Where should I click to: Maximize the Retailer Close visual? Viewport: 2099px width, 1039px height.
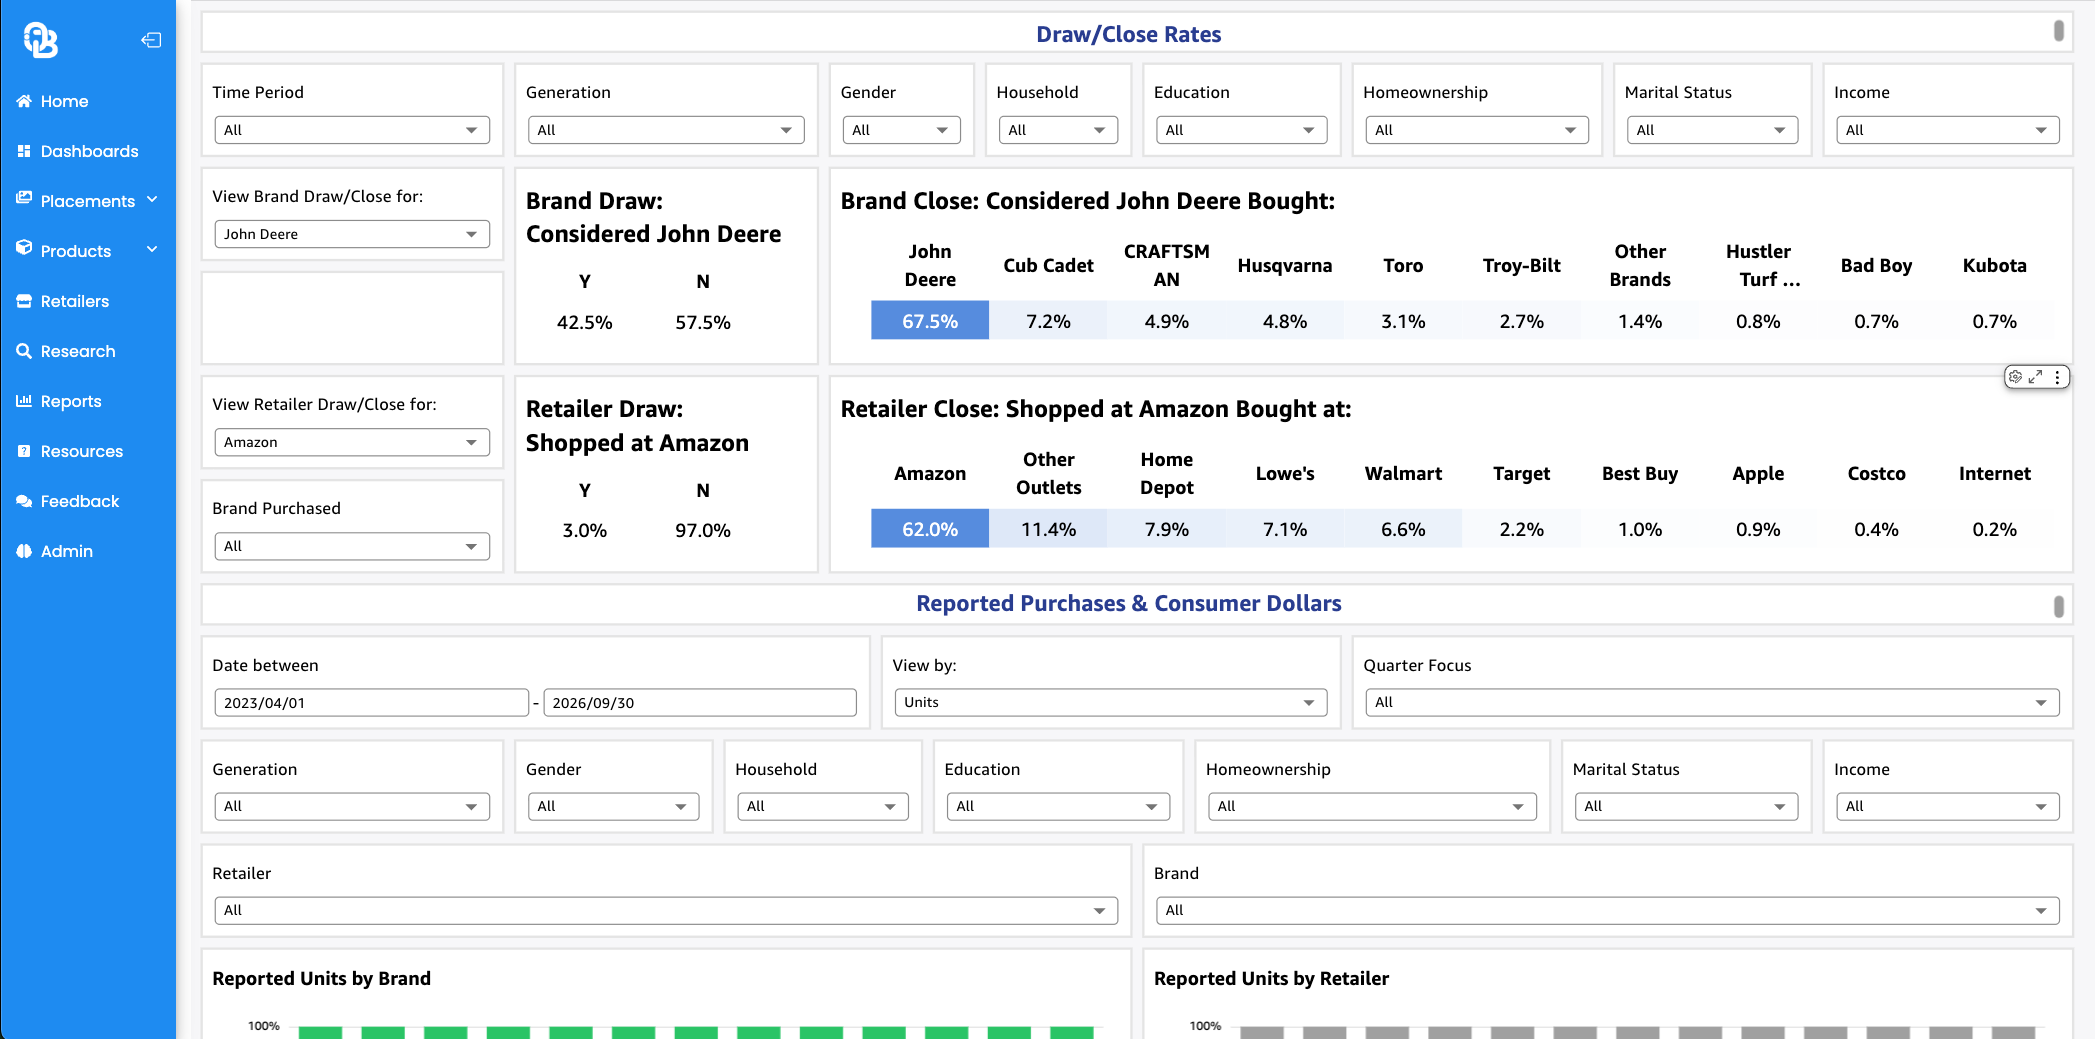coord(2035,377)
